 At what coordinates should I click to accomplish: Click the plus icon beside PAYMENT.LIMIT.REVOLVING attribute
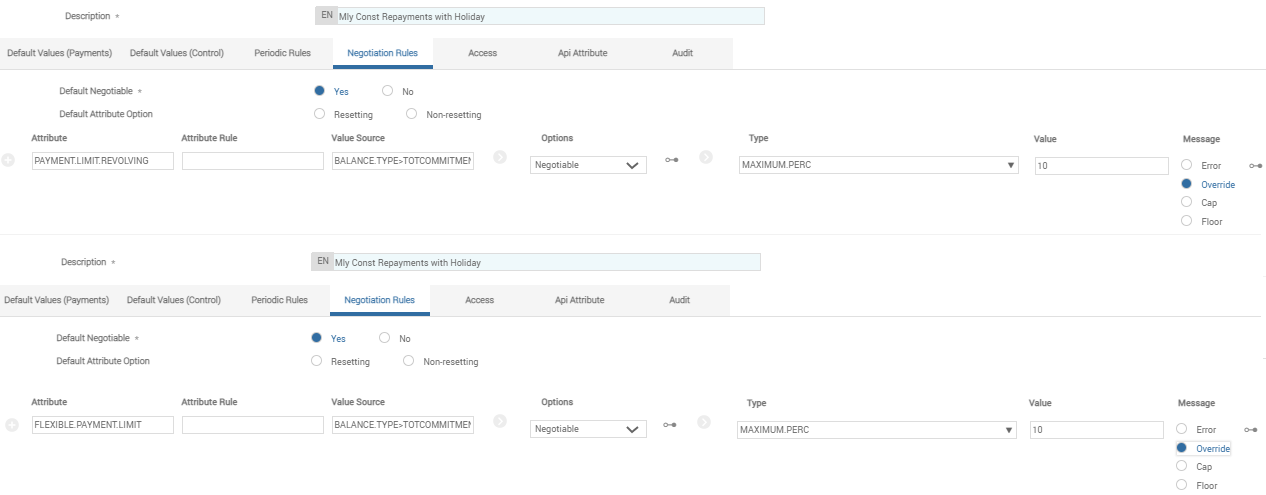[x=9, y=160]
